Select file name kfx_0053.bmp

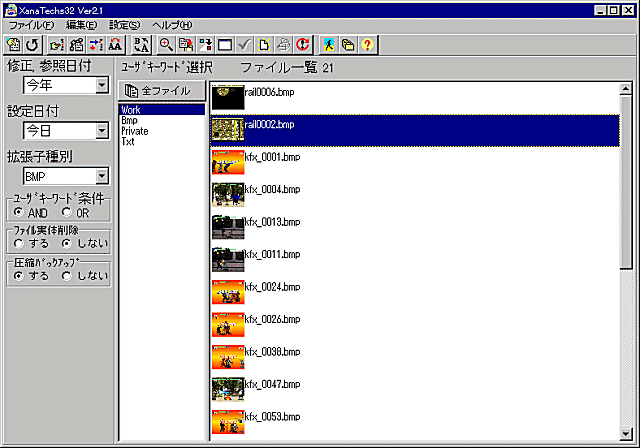272,417
